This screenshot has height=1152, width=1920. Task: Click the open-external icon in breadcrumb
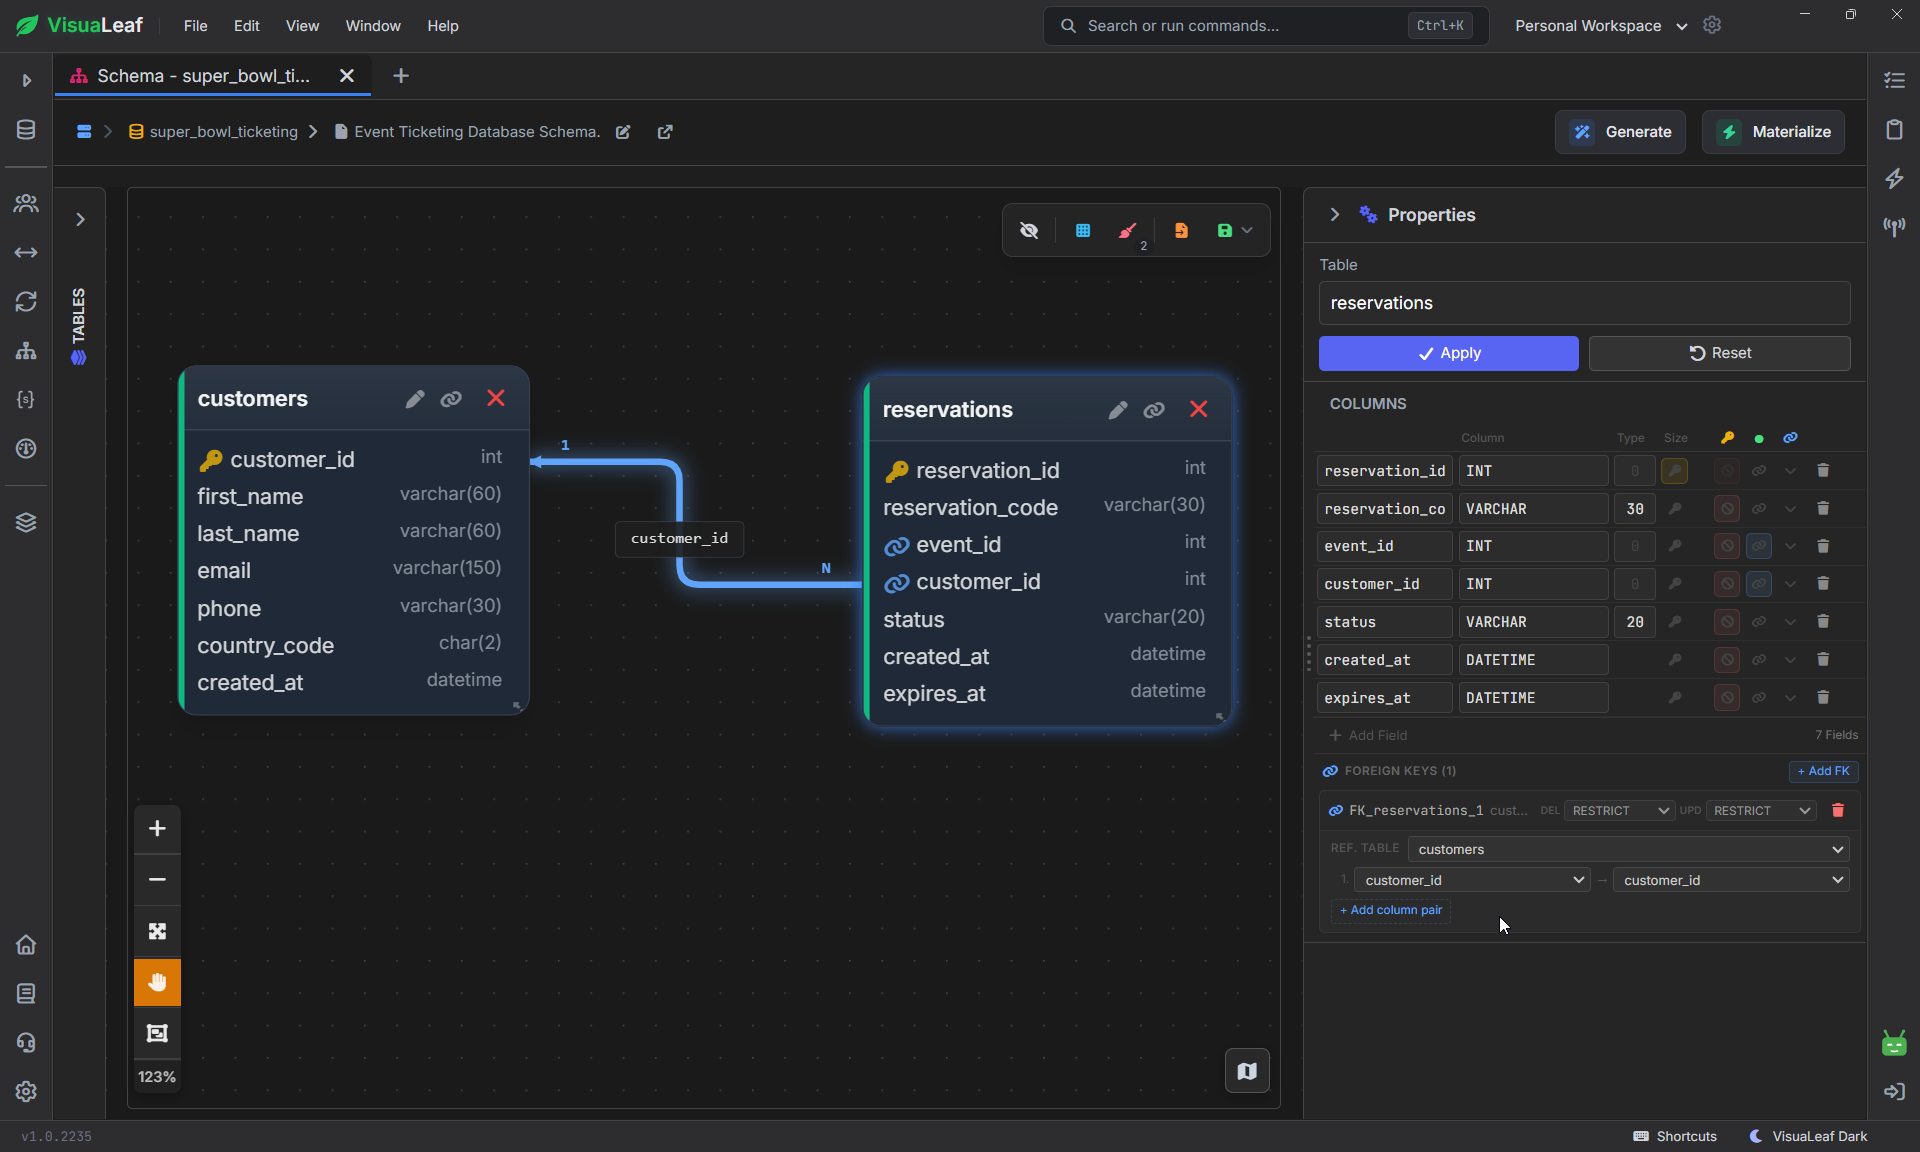tap(665, 132)
